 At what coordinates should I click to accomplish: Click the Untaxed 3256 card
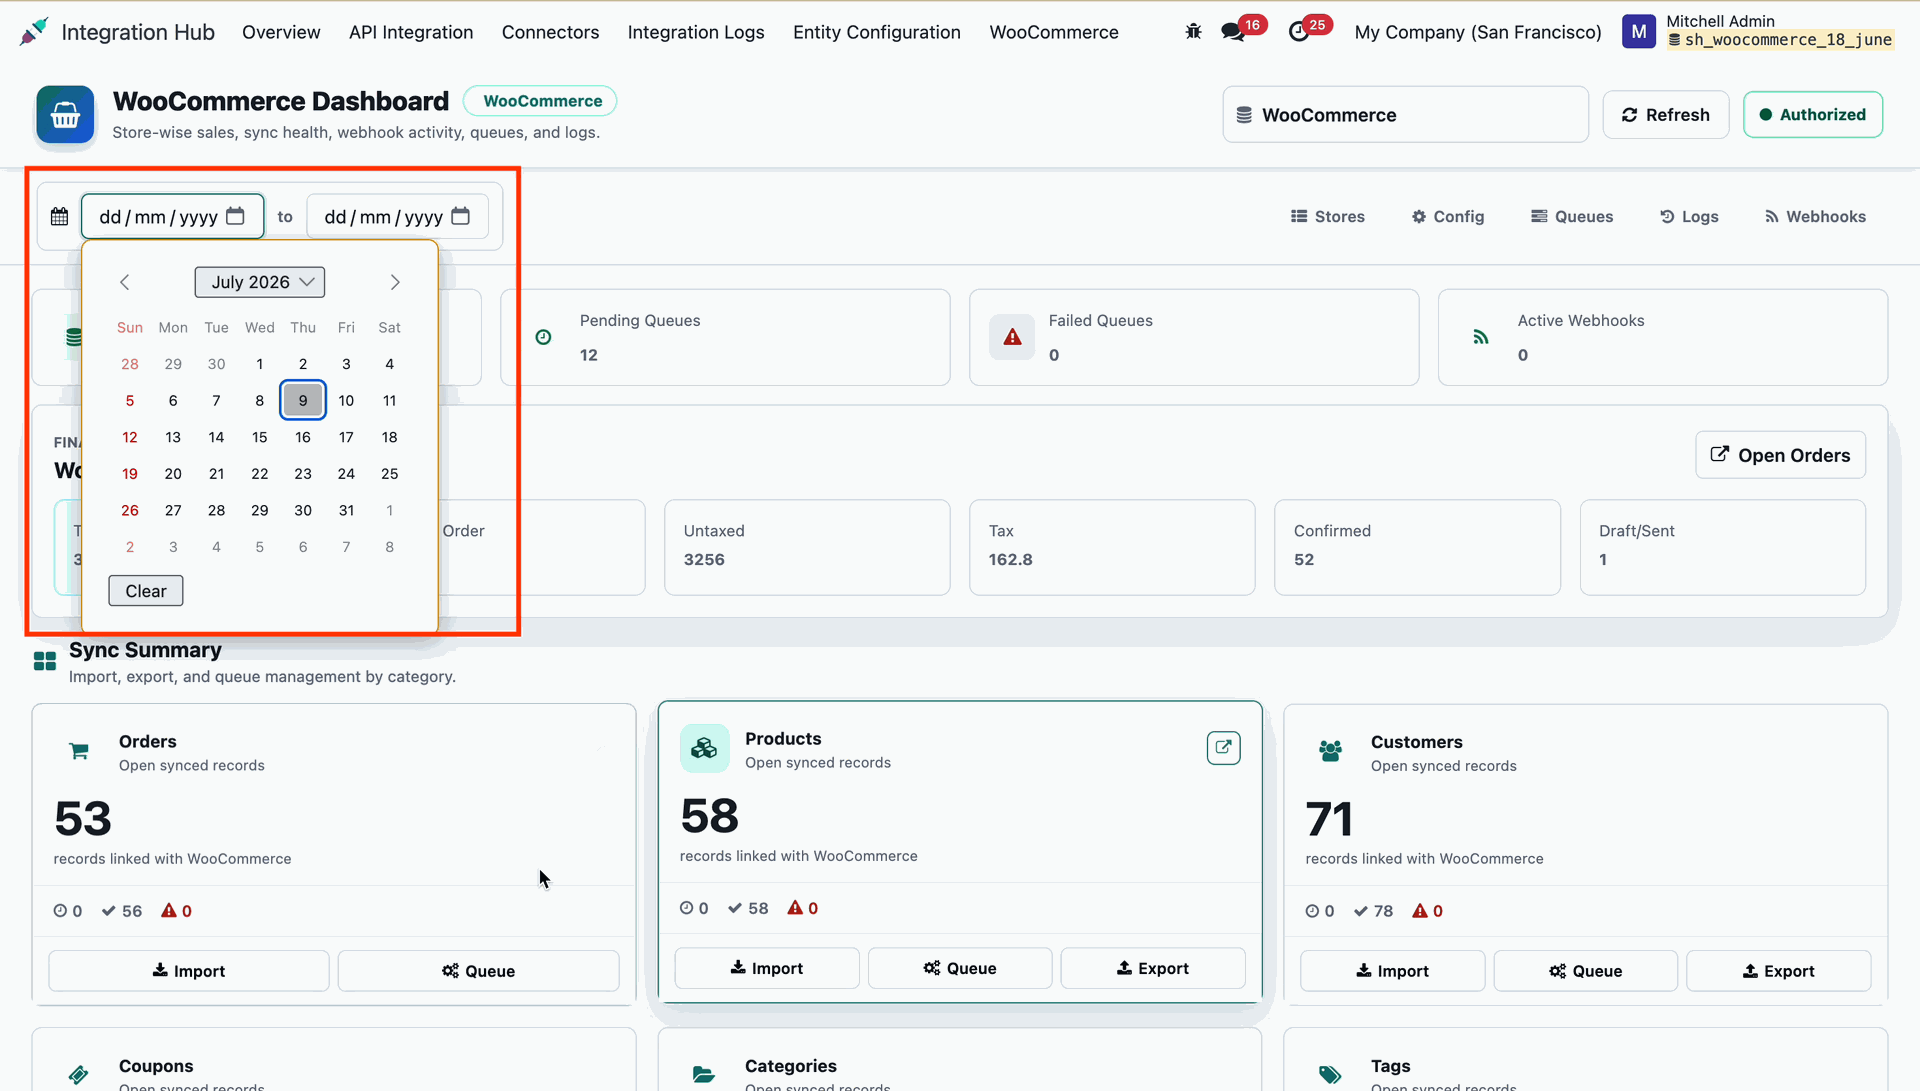point(807,547)
